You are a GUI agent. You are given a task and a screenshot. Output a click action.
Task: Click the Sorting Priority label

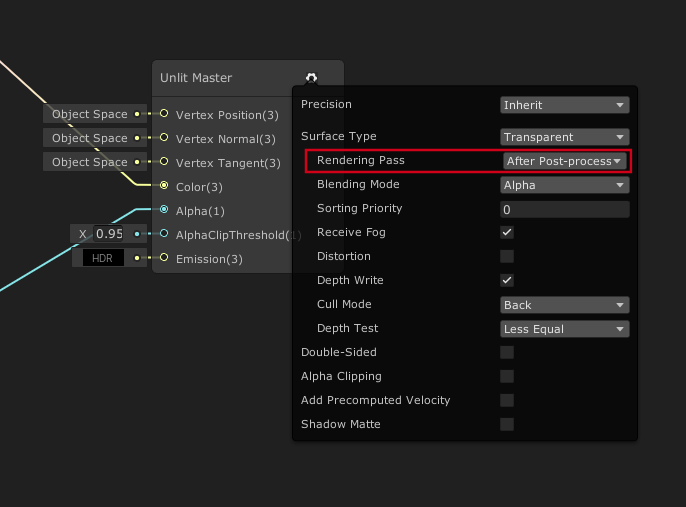click(x=359, y=208)
